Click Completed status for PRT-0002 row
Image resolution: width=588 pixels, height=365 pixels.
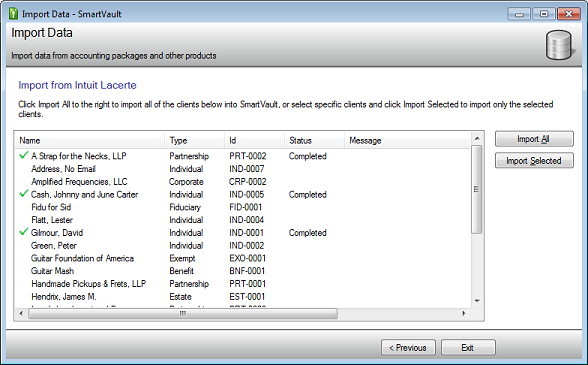(308, 156)
